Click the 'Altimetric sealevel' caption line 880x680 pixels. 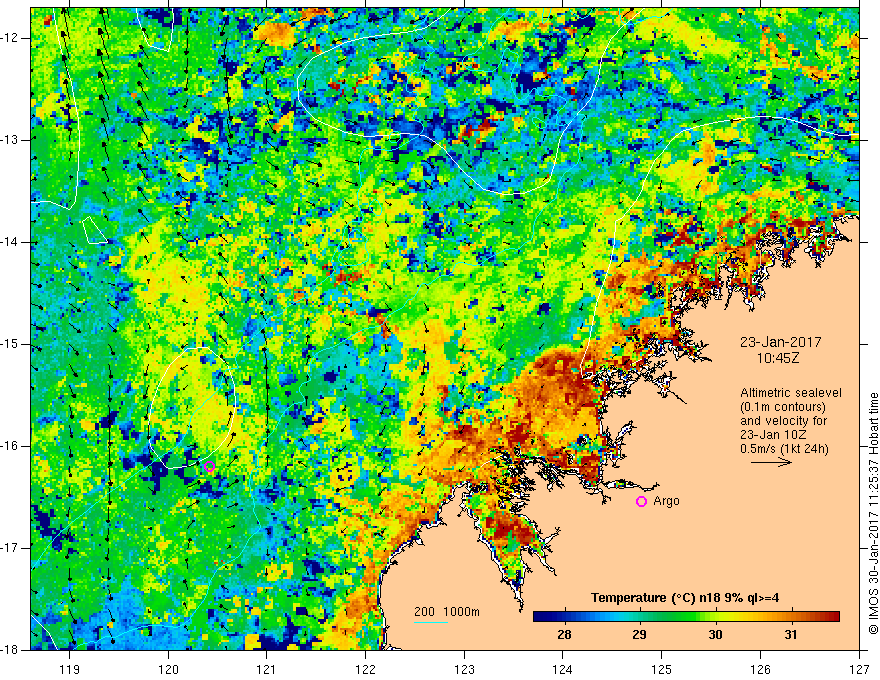[x=791, y=393]
